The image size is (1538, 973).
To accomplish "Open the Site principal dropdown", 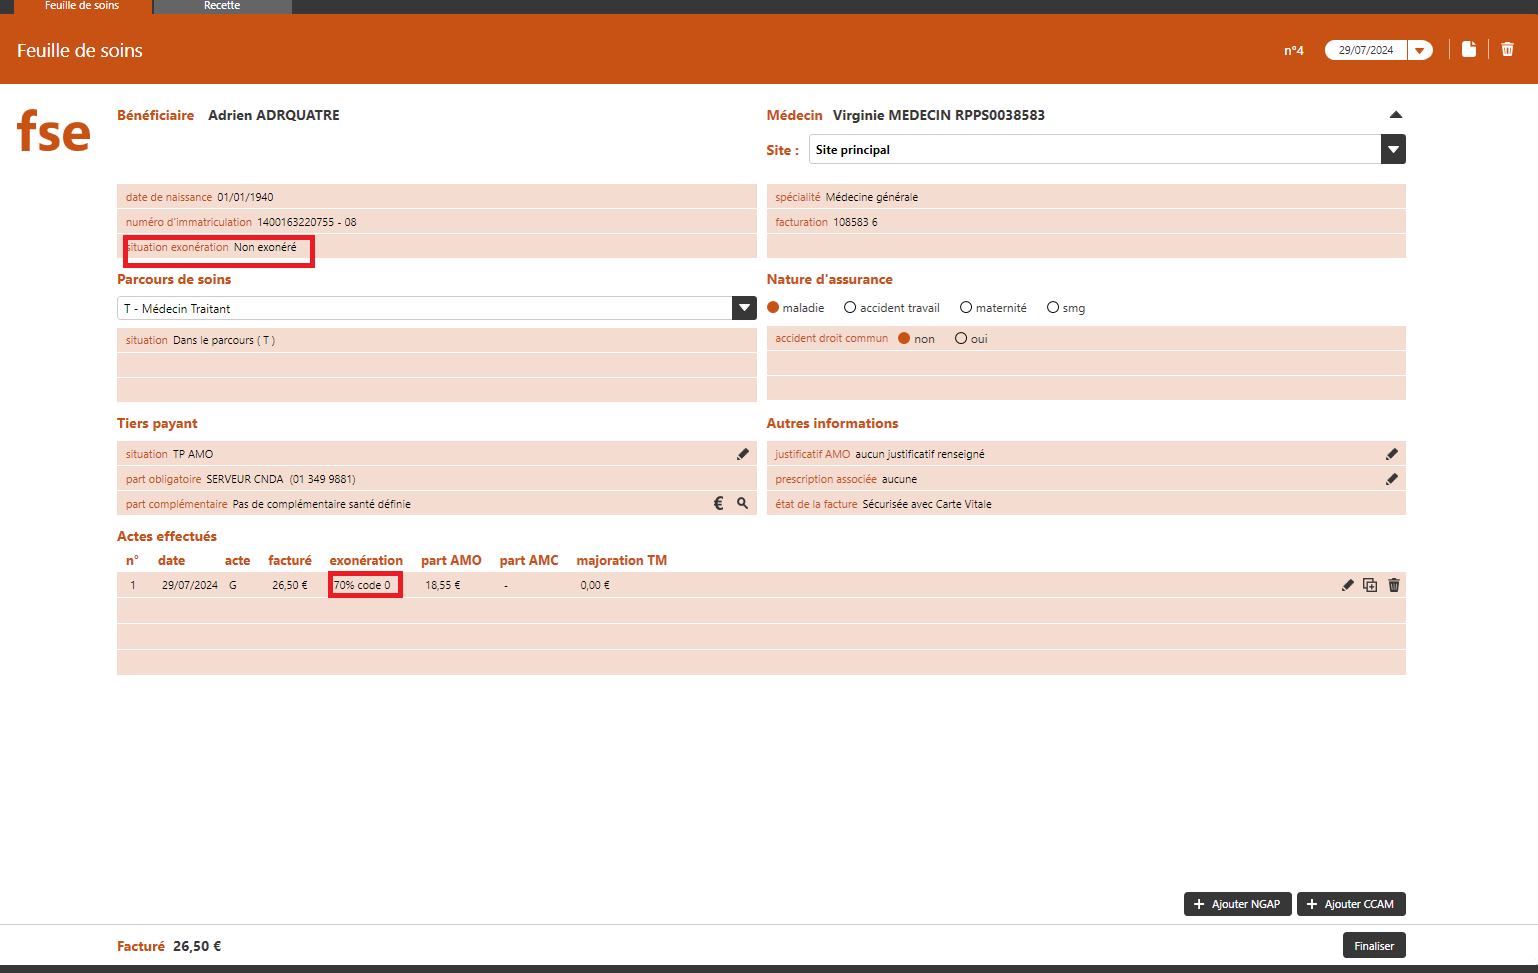I will tap(1393, 150).
